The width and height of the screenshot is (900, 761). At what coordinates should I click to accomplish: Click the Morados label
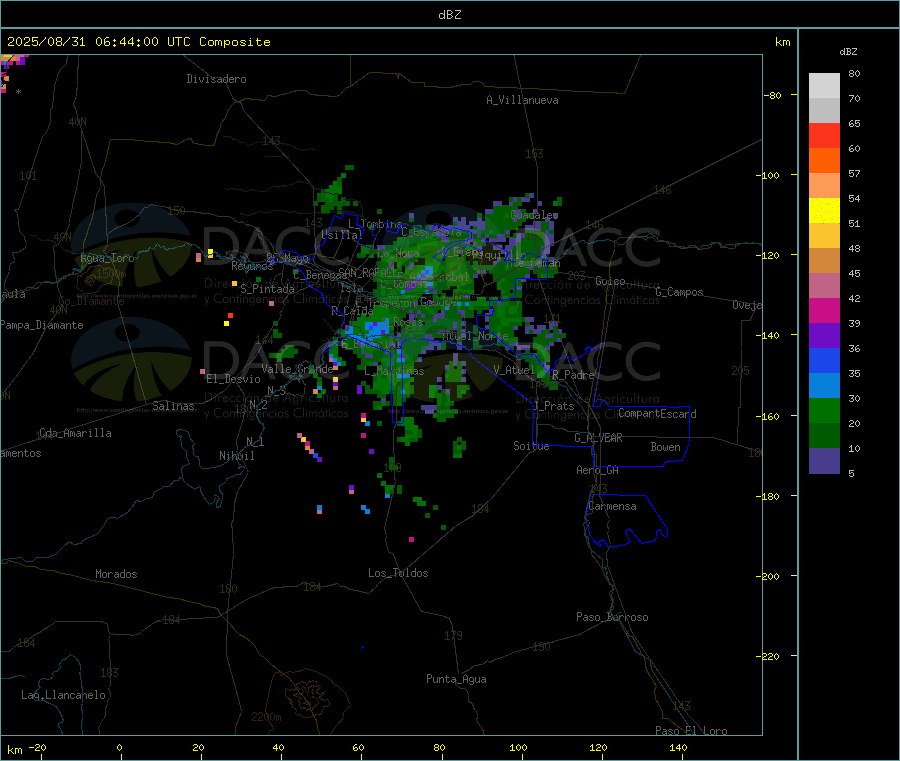pos(116,574)
